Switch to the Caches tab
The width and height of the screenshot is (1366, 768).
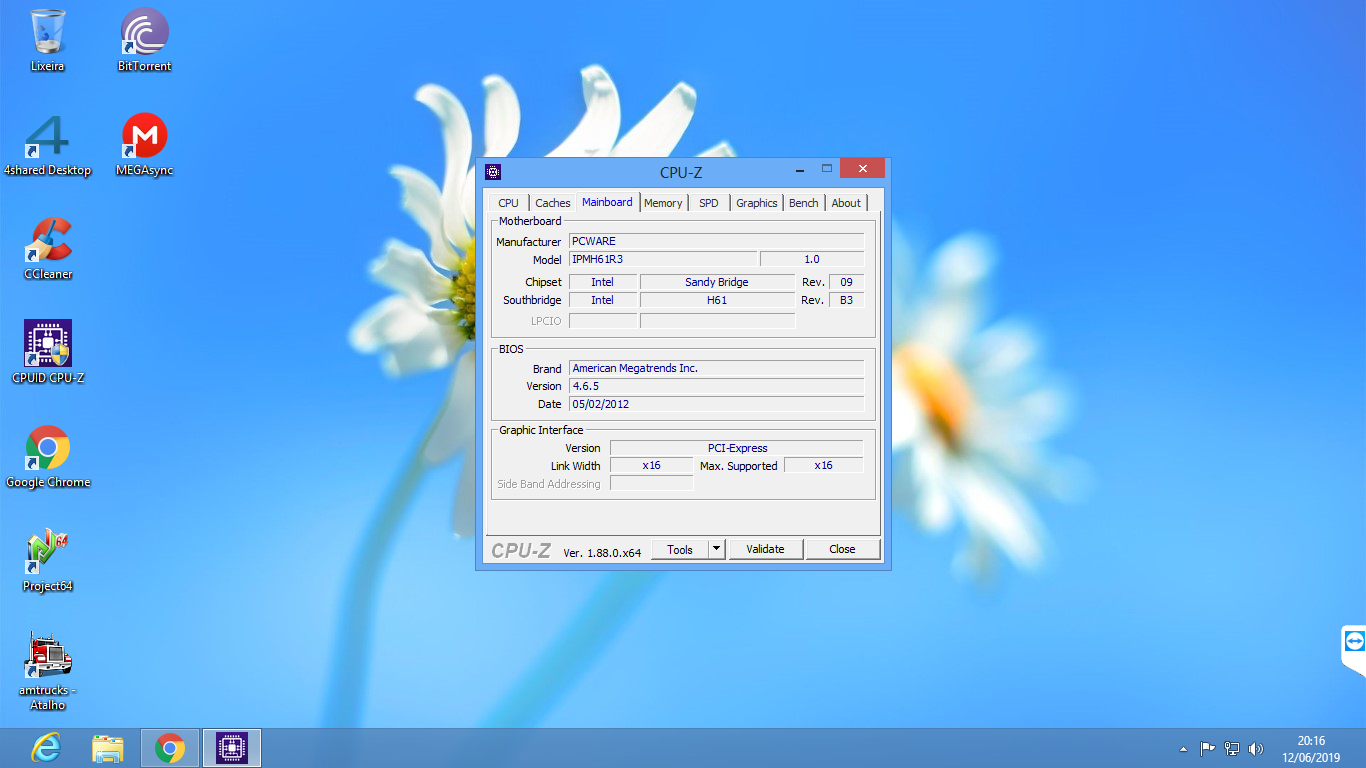pyautogui.click(x=553, y=203)
